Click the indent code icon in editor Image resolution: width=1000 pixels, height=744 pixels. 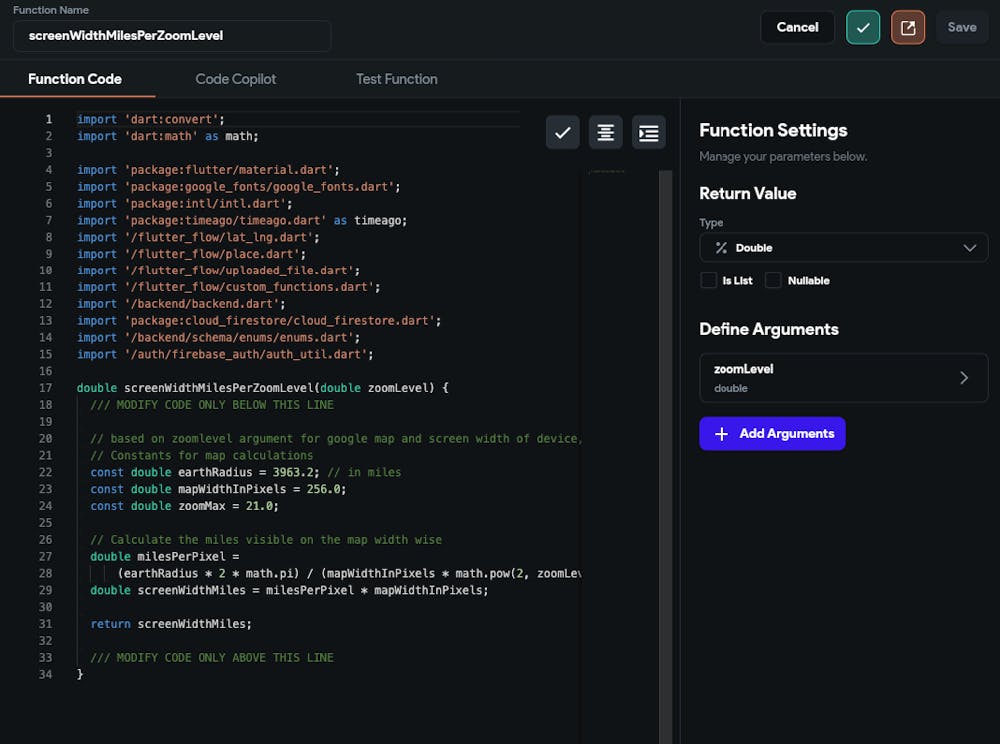click(x=649, y=132)
